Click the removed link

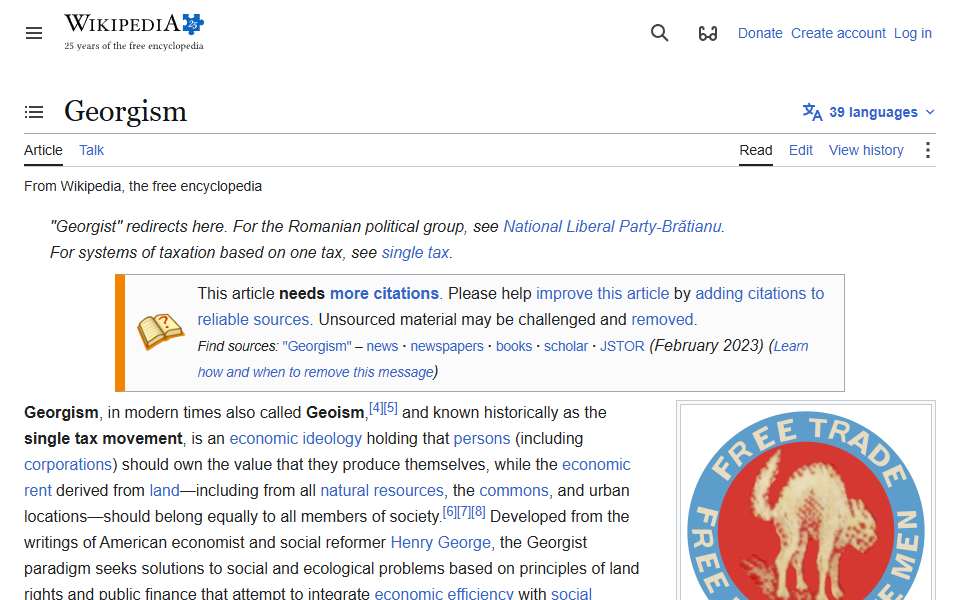click(662, 320)
